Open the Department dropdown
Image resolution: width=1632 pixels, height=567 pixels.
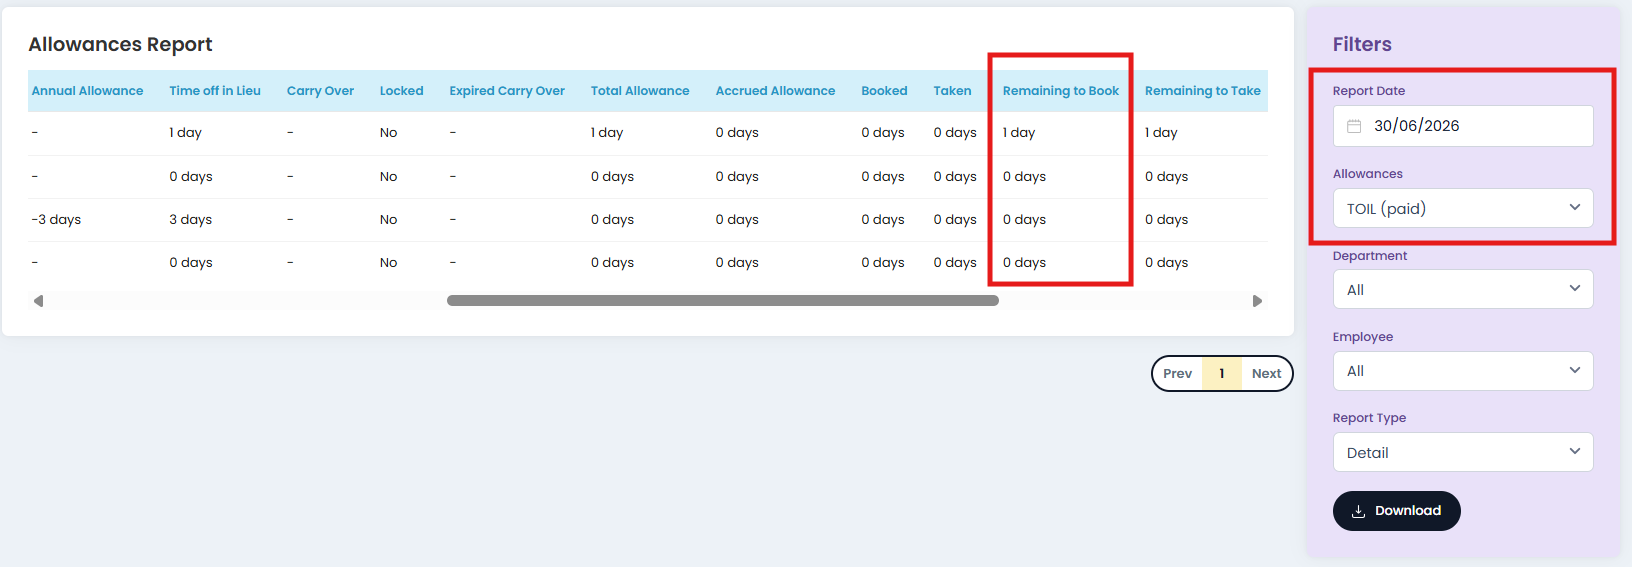coord(1463,289)
